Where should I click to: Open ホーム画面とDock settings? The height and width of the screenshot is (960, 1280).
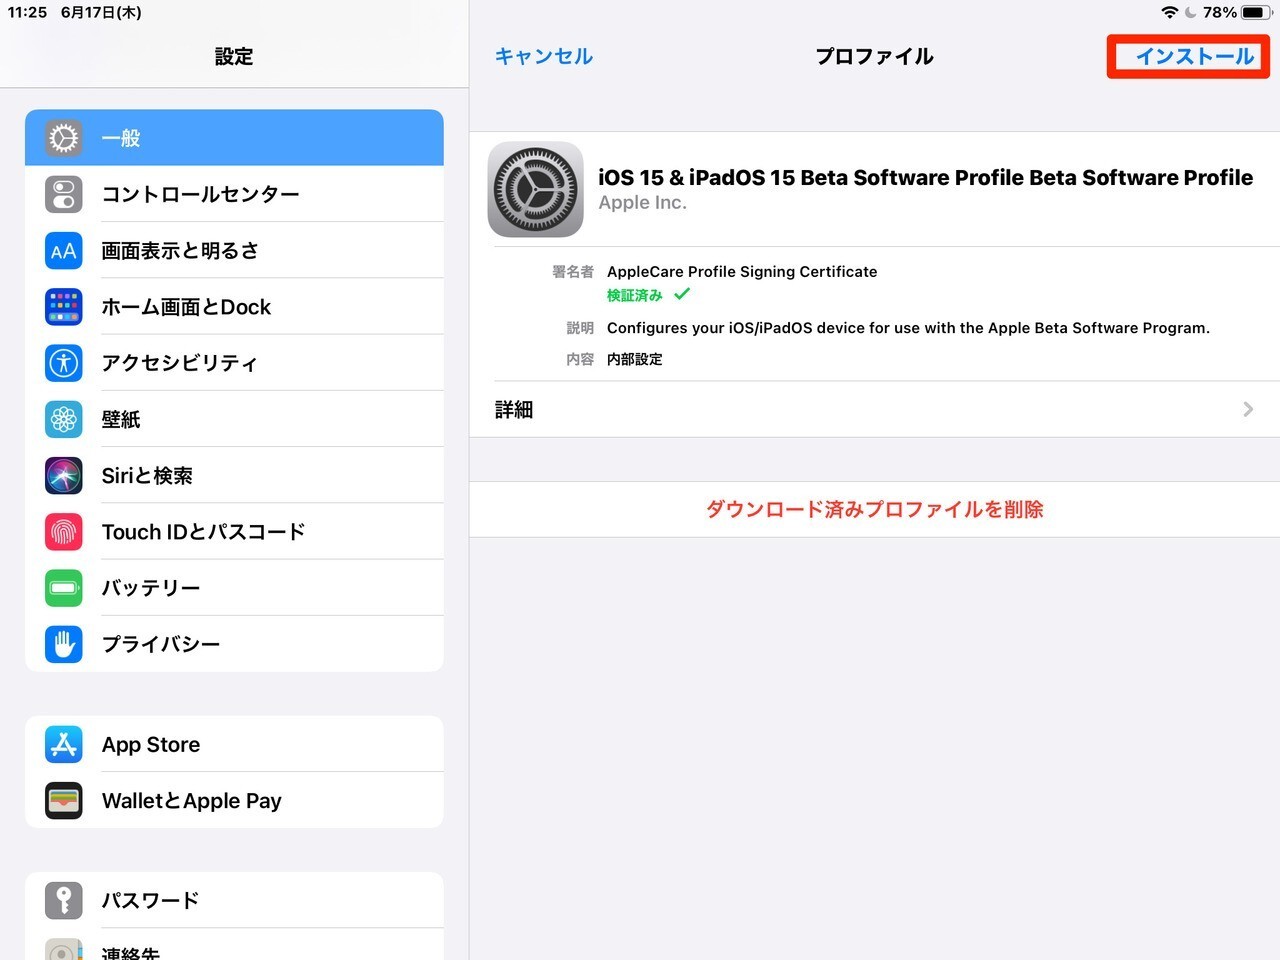click(x=234, y=307)
